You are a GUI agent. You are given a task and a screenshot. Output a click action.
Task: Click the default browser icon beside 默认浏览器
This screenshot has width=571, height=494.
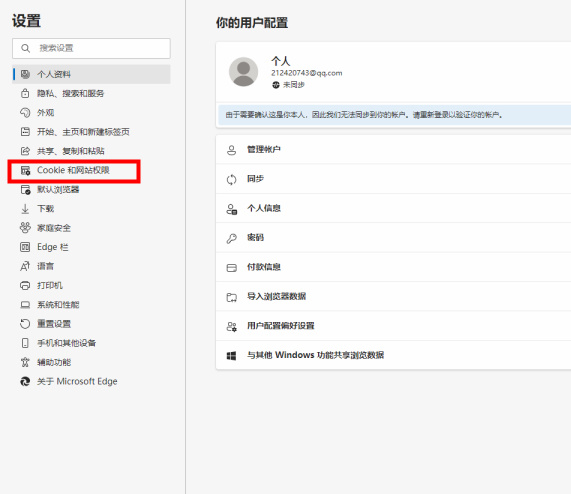point(25,189)
